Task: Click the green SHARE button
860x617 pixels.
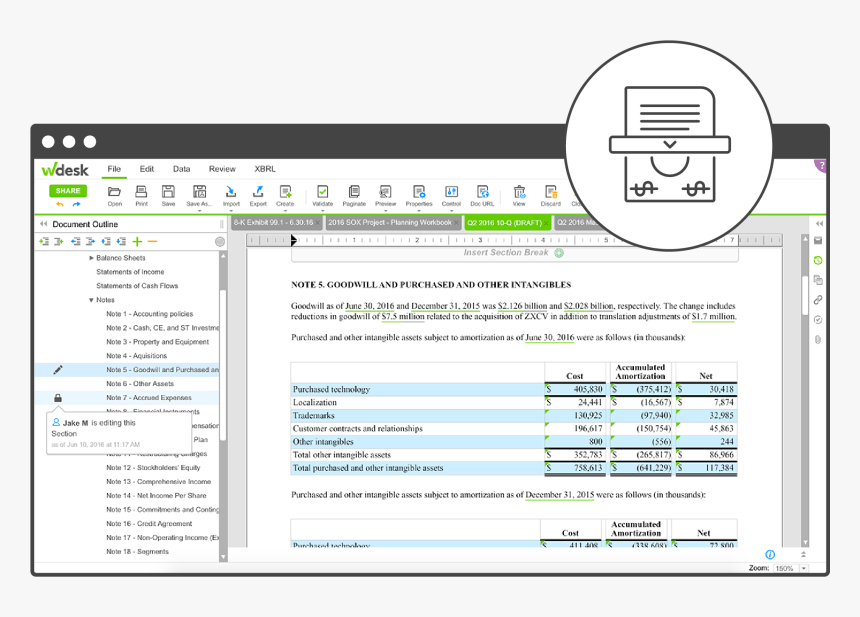Action: (x=68, y=190)
